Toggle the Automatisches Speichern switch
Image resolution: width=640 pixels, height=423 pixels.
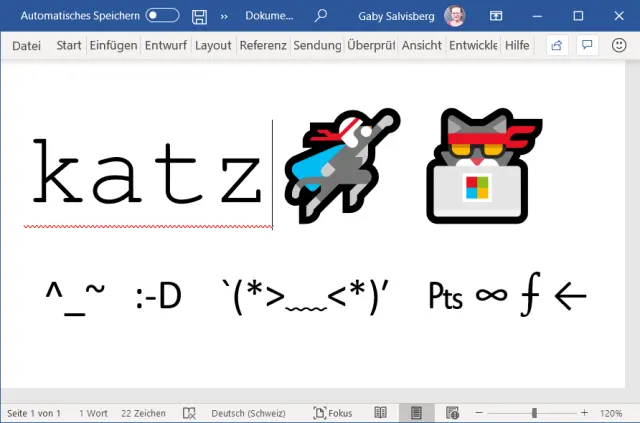[x=162, y=16]
